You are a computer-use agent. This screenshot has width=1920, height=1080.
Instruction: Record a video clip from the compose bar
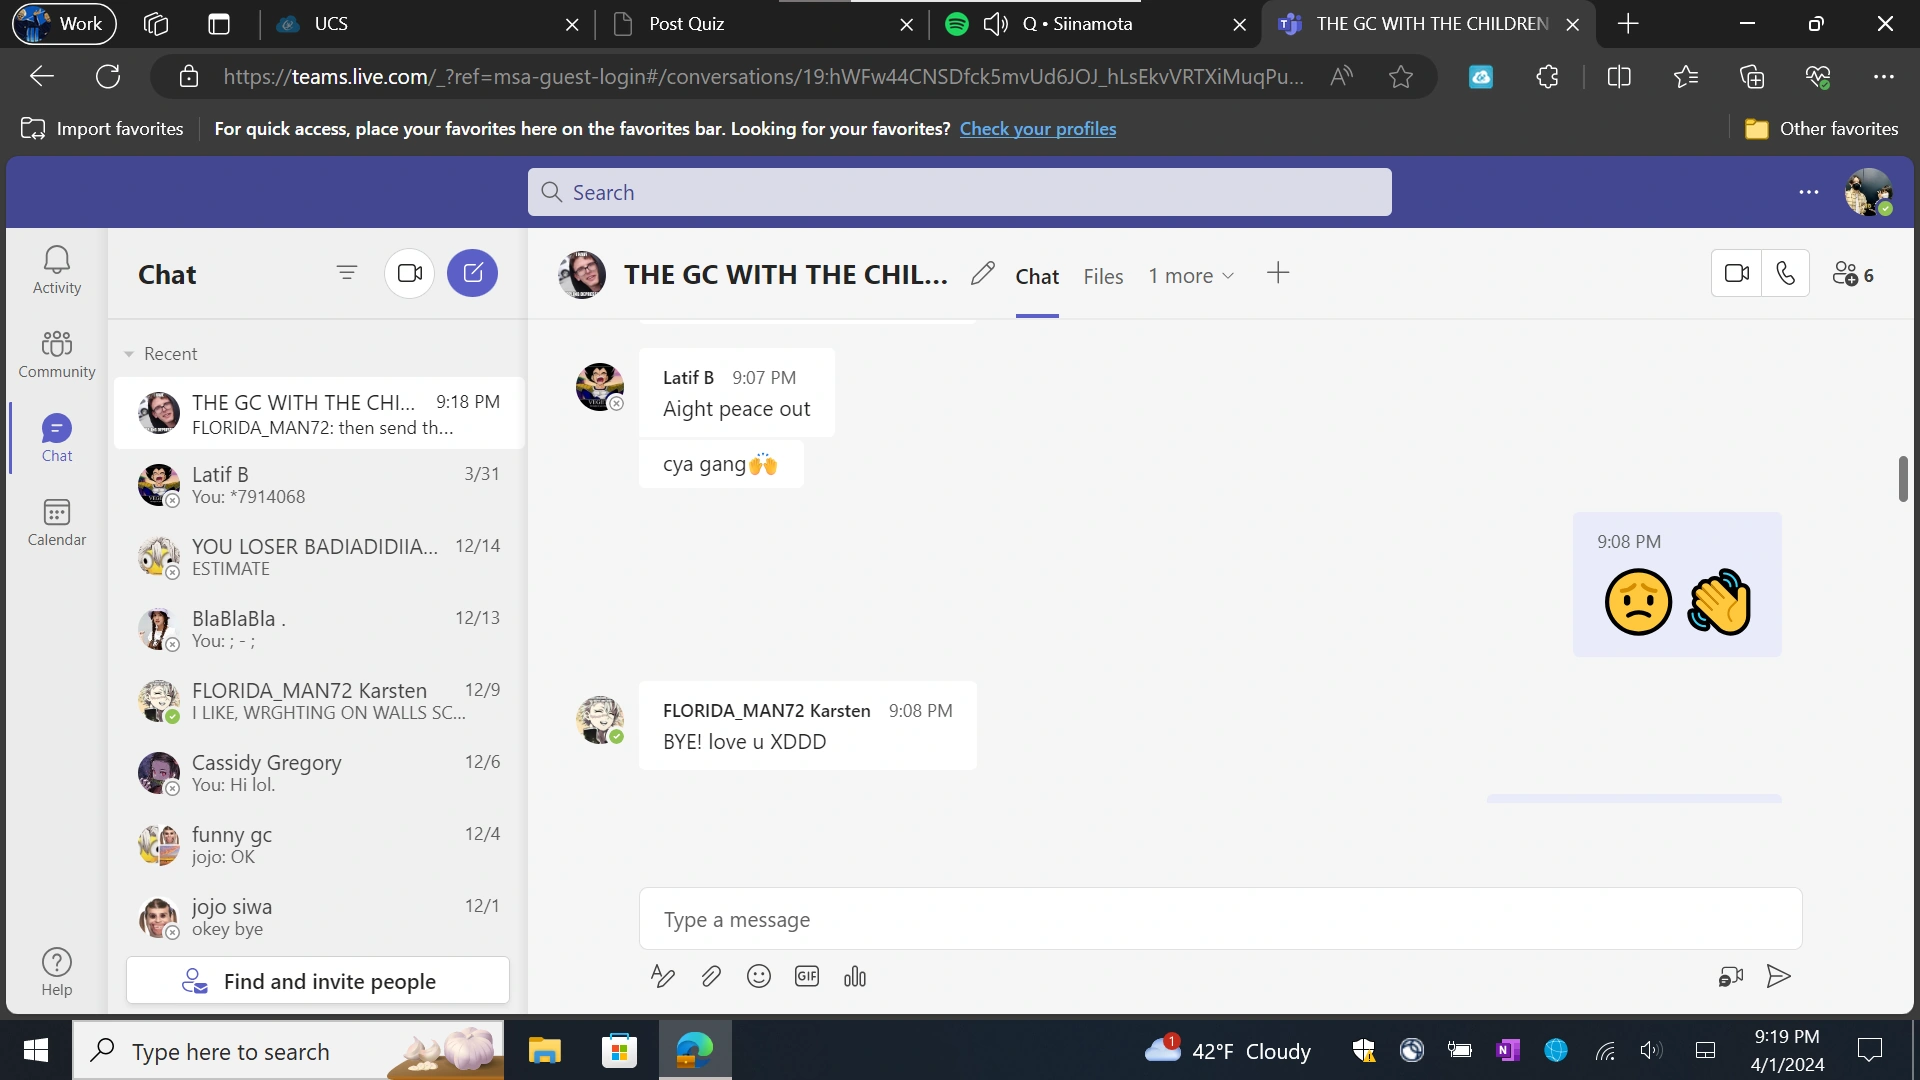pos(1731,977)
